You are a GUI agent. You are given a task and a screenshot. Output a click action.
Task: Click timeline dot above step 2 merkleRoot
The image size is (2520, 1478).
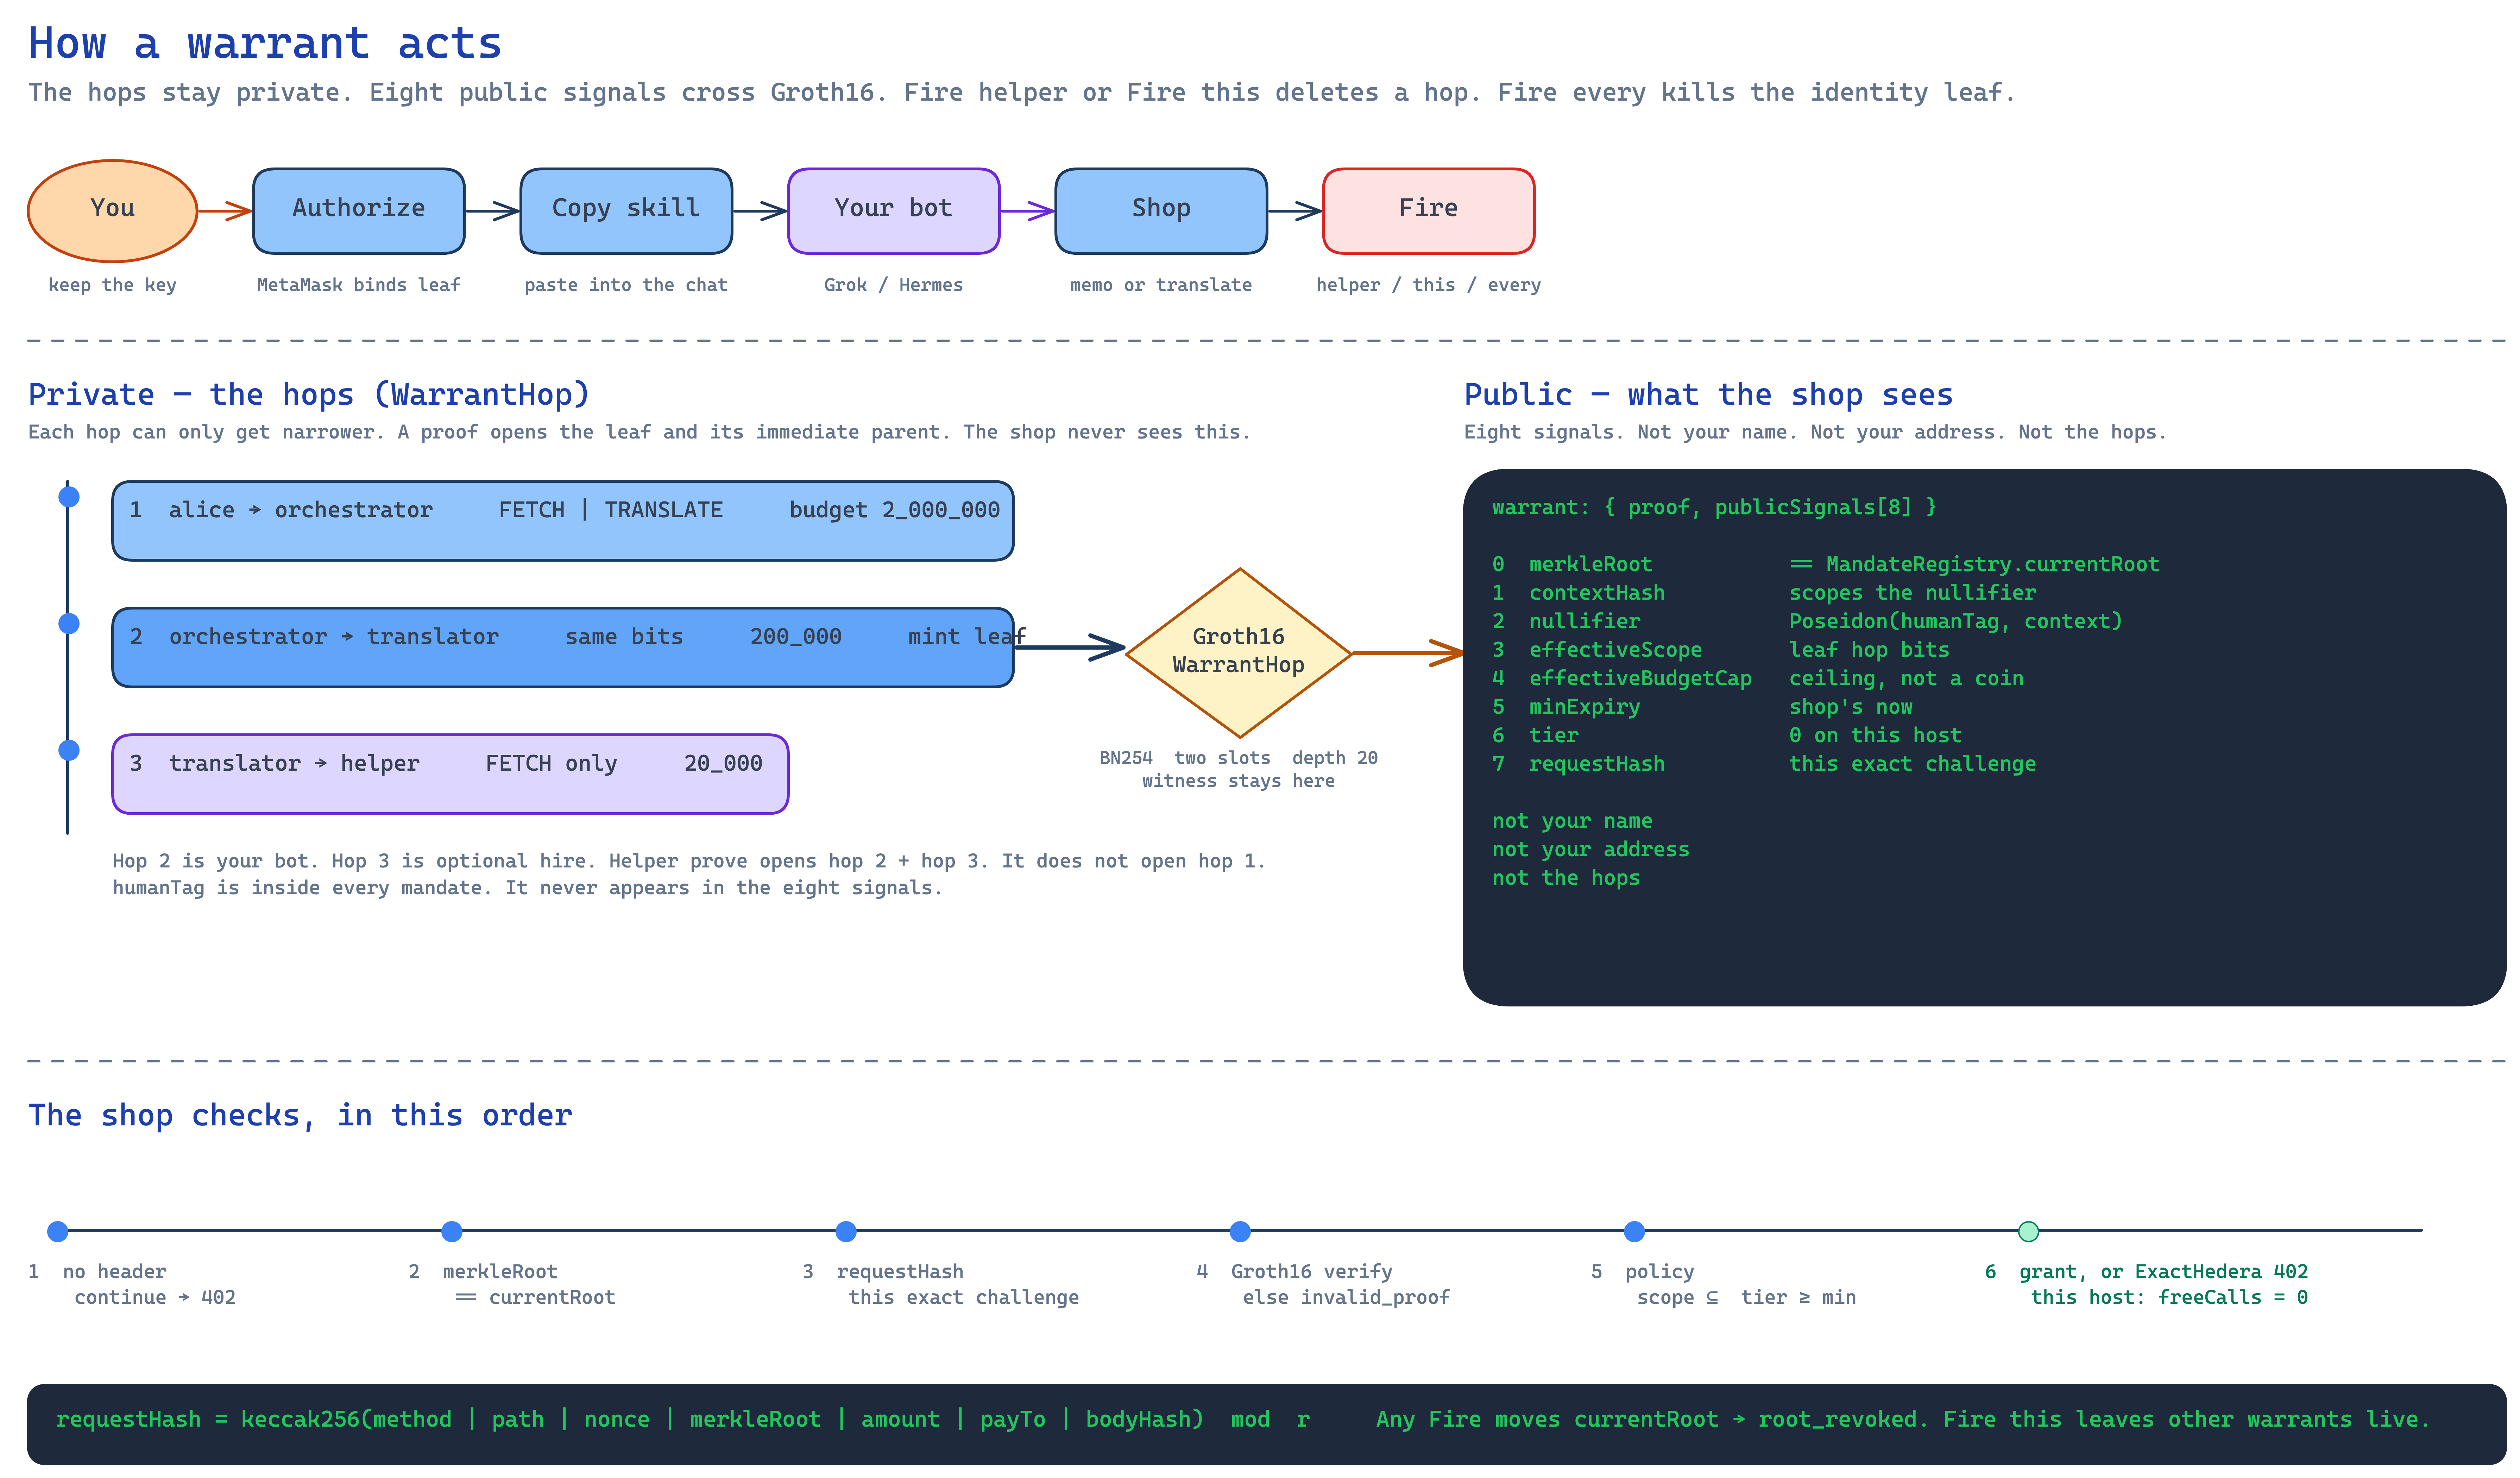click(x=452, y=1231)
